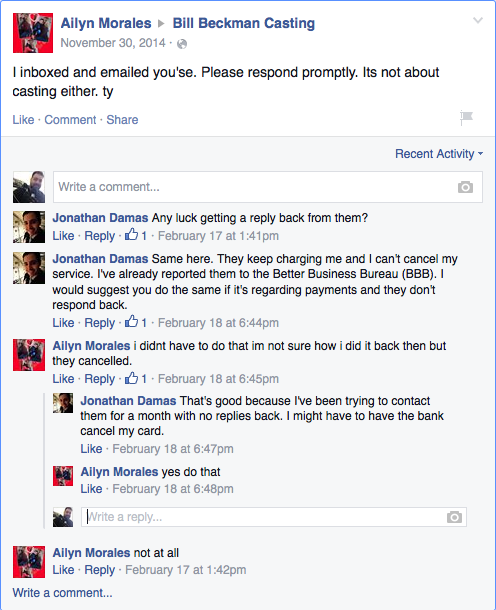Click camera icon in the reply box

[x=454, y=517]
